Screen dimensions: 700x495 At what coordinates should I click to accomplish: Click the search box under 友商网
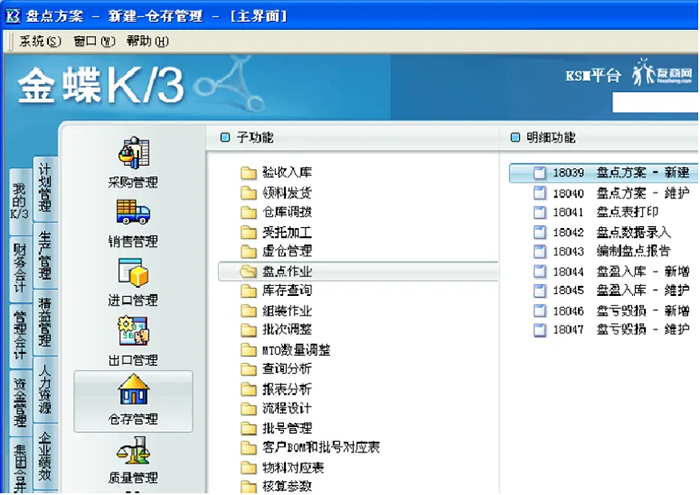coord(655,103)
